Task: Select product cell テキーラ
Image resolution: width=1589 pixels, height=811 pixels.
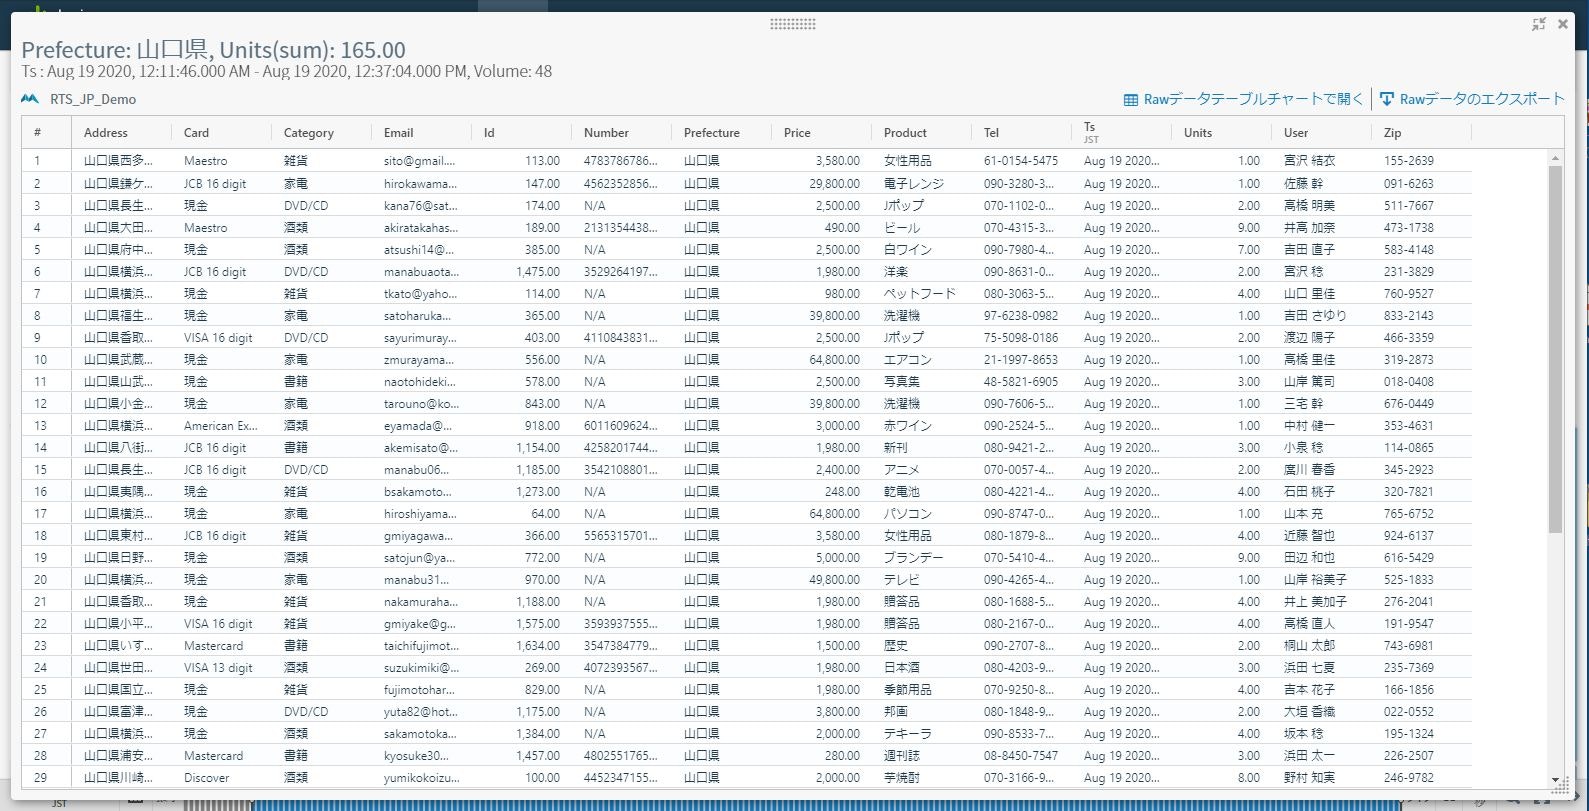Action: click(x=908, y=733)
